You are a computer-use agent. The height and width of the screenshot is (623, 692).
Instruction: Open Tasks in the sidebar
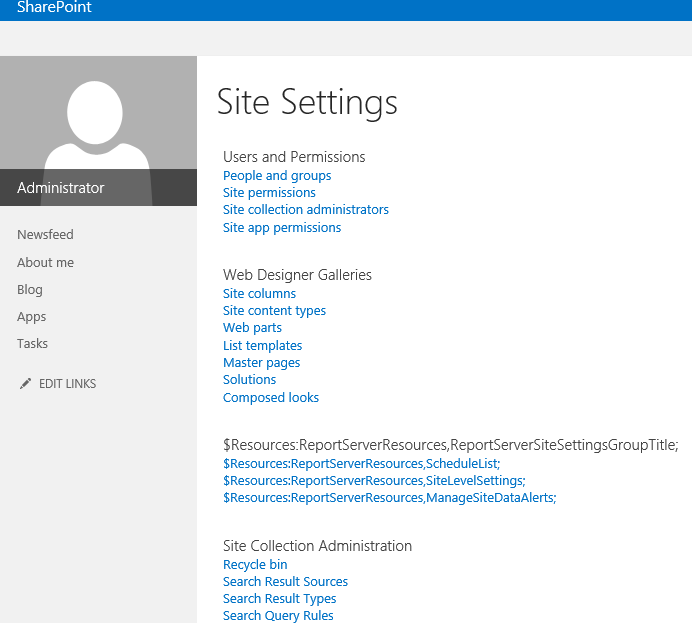point(32,344)
